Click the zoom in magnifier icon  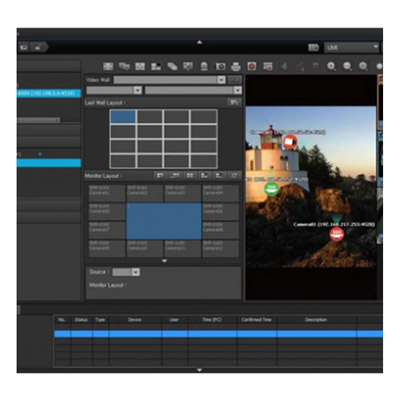tap(331, 66)
